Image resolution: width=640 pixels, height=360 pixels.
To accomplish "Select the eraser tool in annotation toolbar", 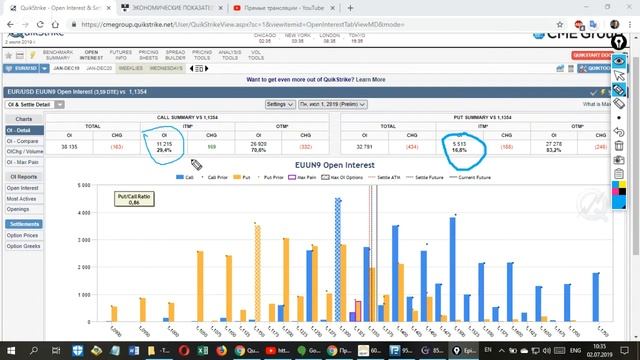I will pyautogui.click(x=619, y=103).
